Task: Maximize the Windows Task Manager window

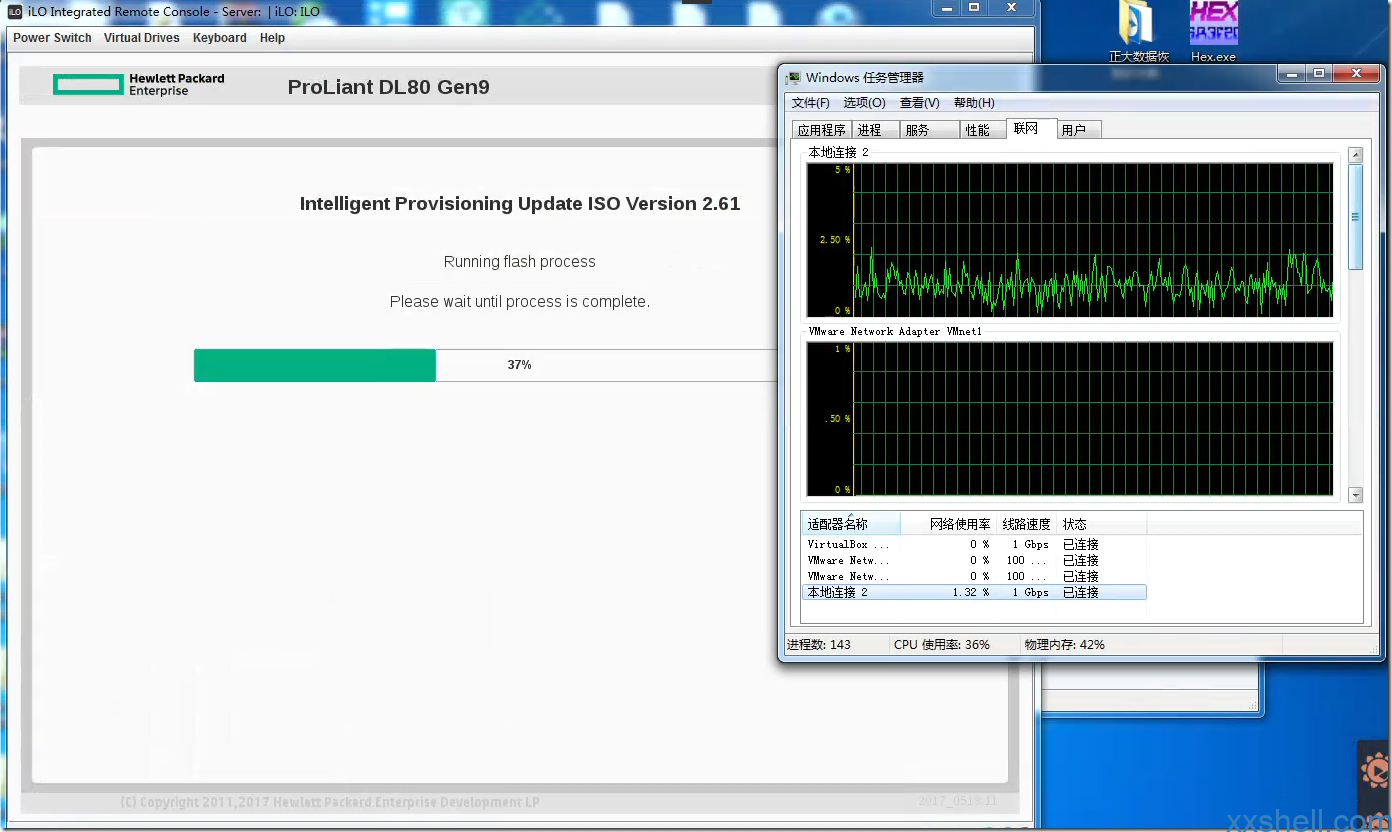Action: coord(1319,73)
